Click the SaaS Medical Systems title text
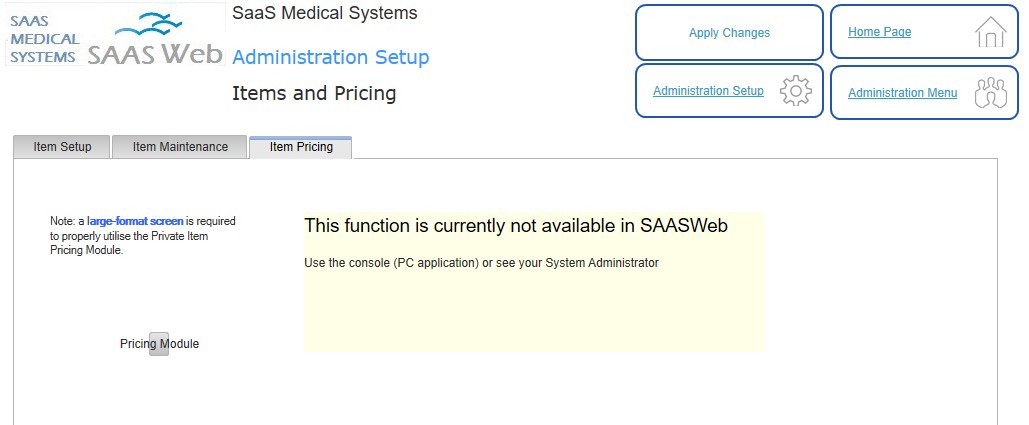Image resolution: width=1029 pixels, height=425 pixels. (x=325, y=12)
